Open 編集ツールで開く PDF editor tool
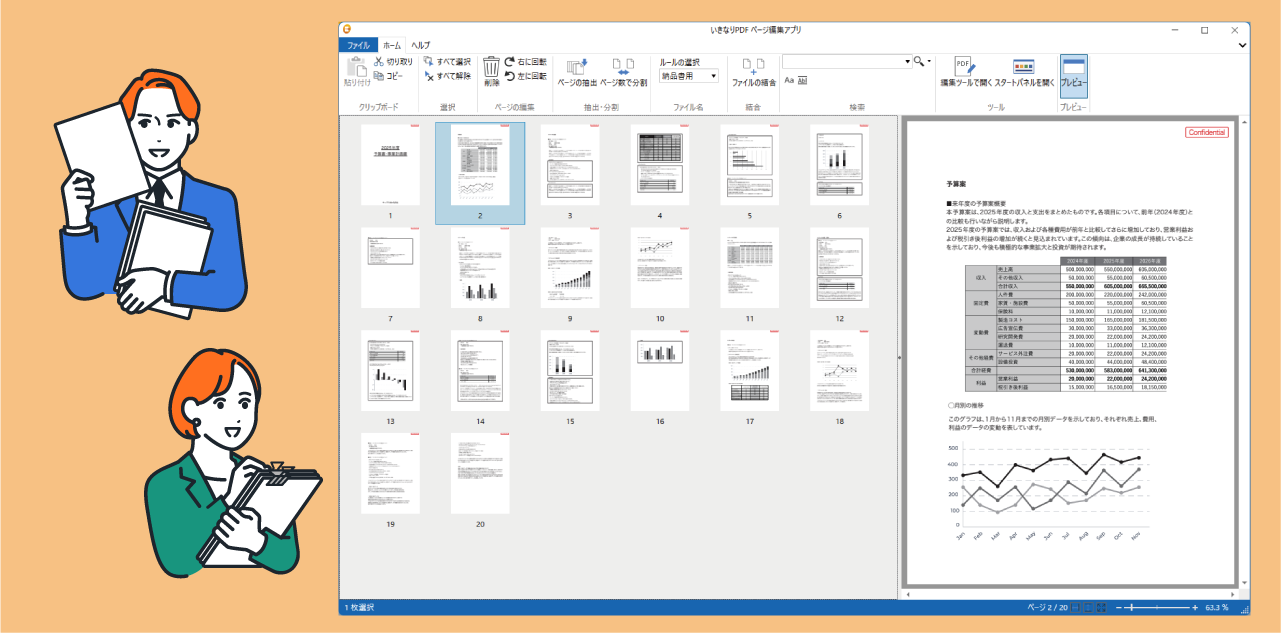 (x=964, y=70)
